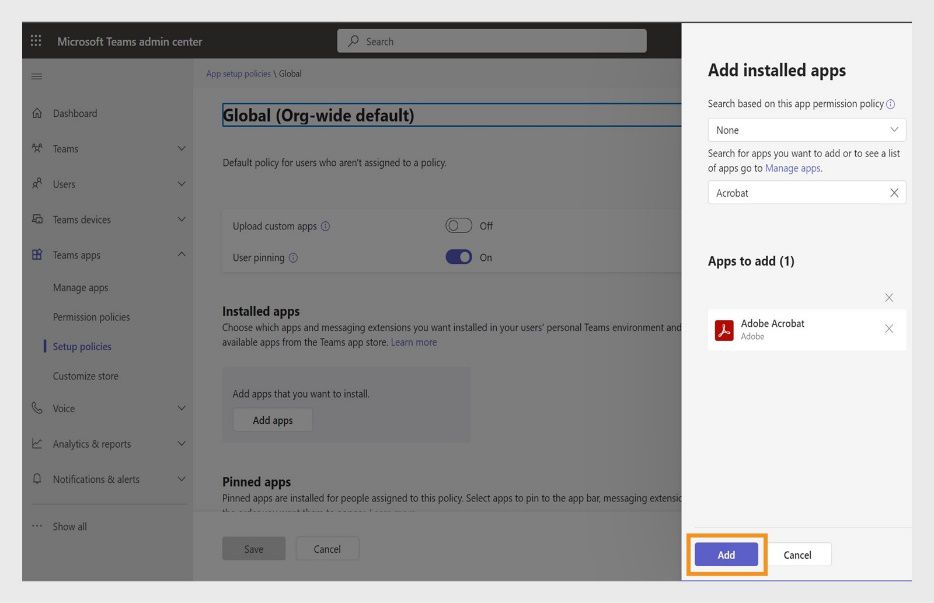Collapse the Teams apps section

click(182, 254)
